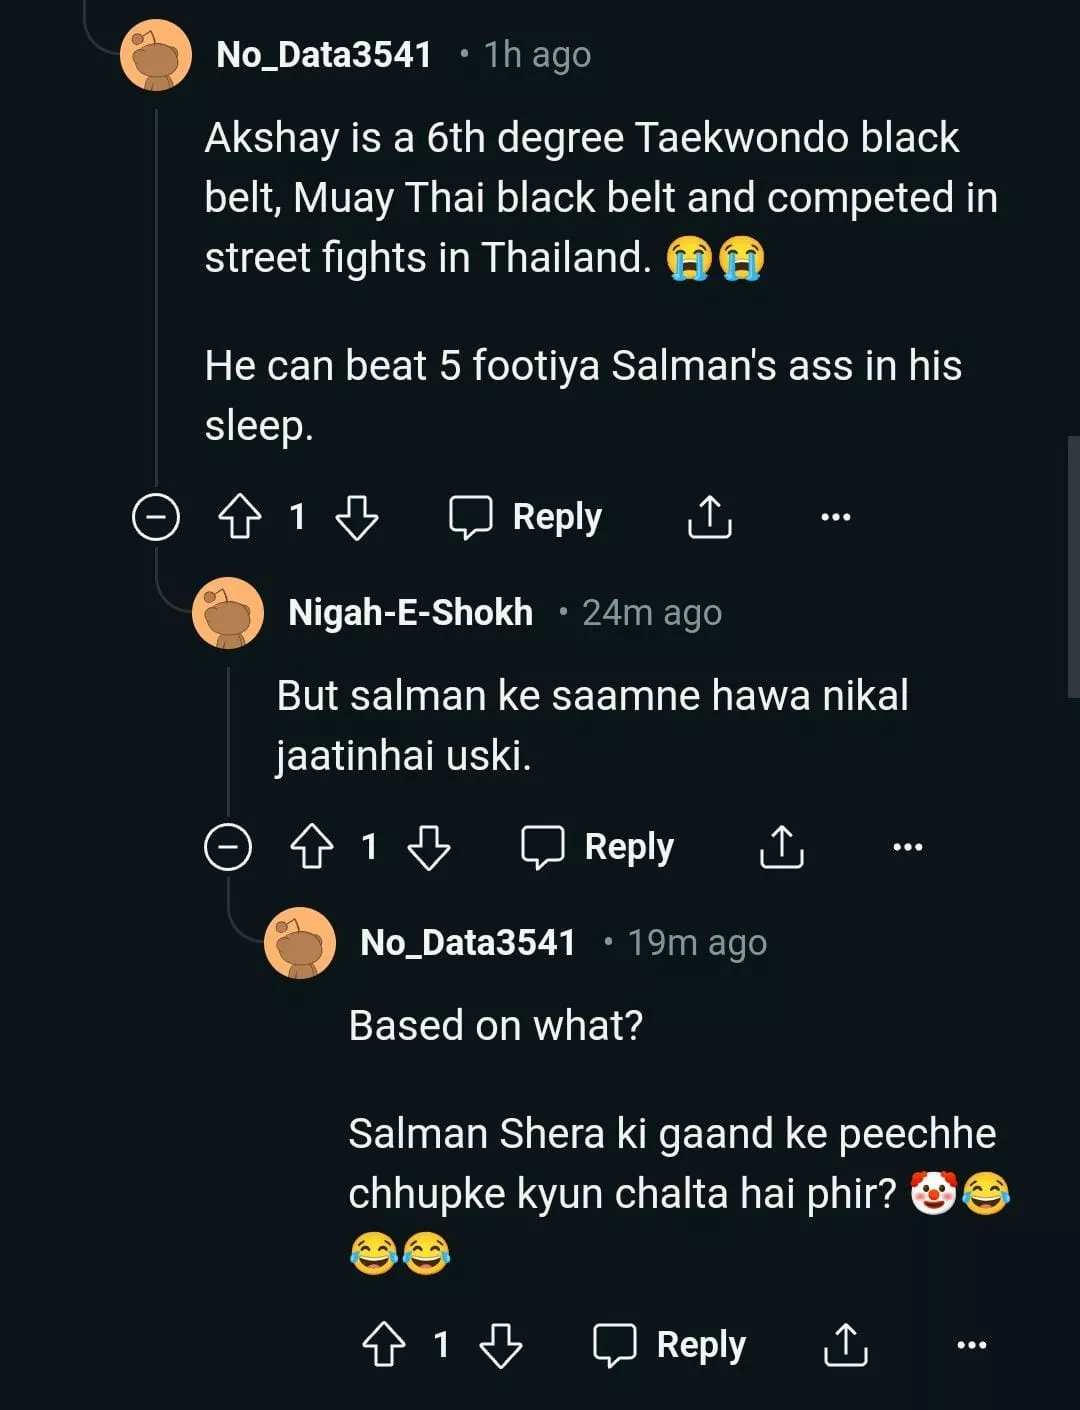Tap Nigah-E-Shokh's avatar image

228,612
